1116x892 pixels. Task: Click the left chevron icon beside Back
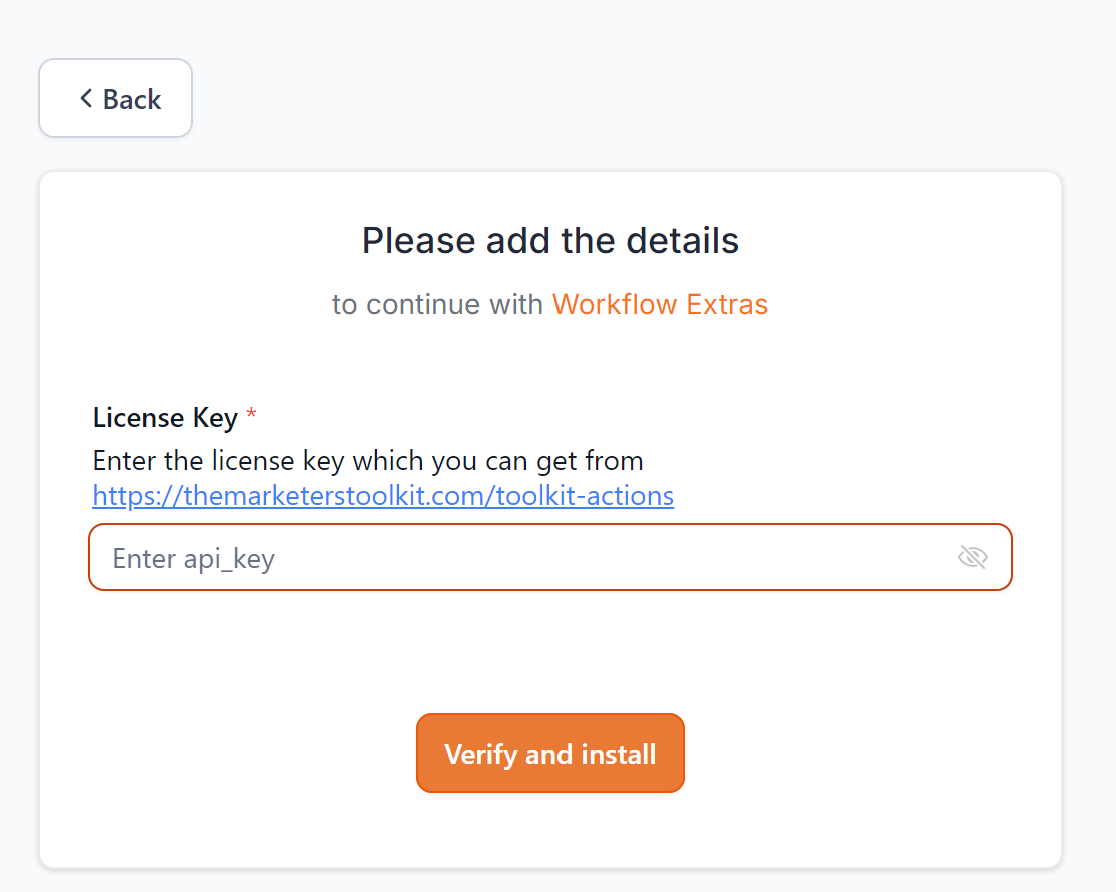(x=86, y=98)
